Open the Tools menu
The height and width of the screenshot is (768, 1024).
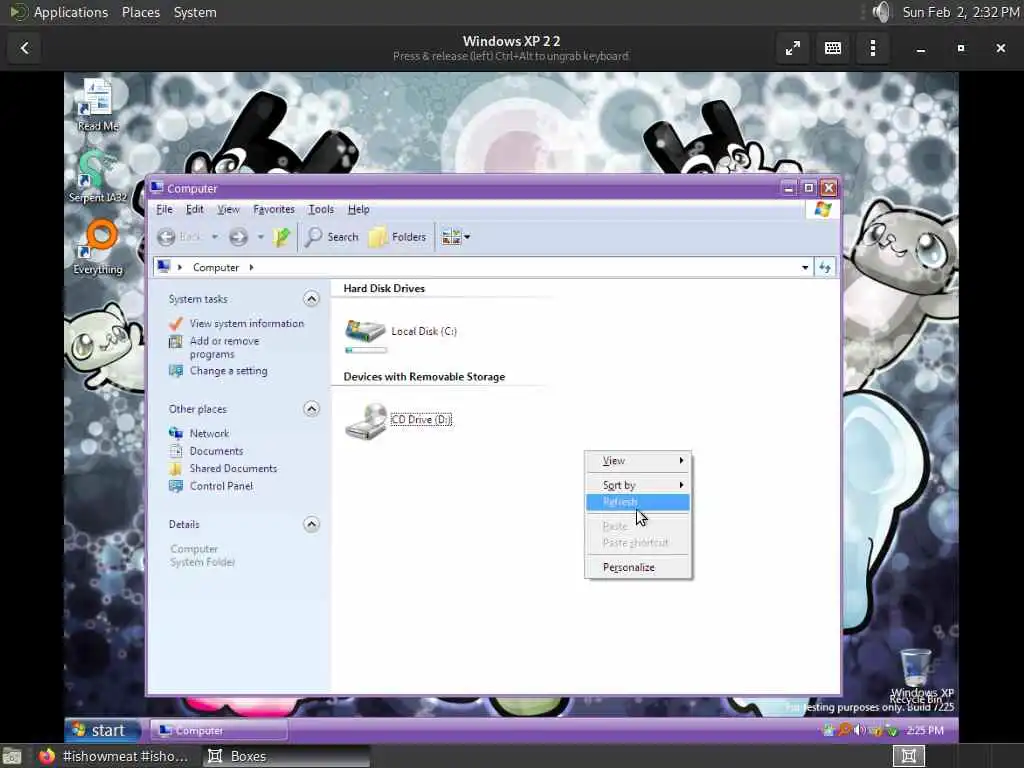coord(321,210)
